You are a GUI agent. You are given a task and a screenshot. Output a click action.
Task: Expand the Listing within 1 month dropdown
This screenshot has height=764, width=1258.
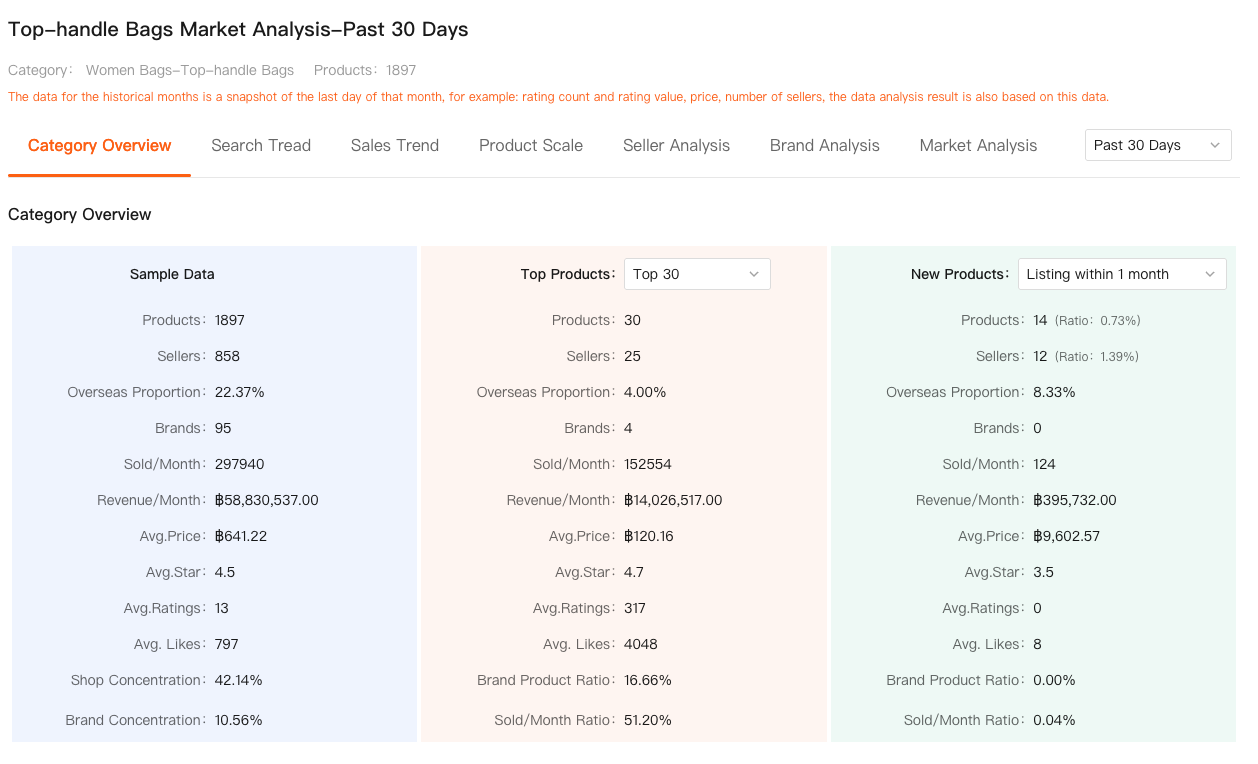(1121, 274)
